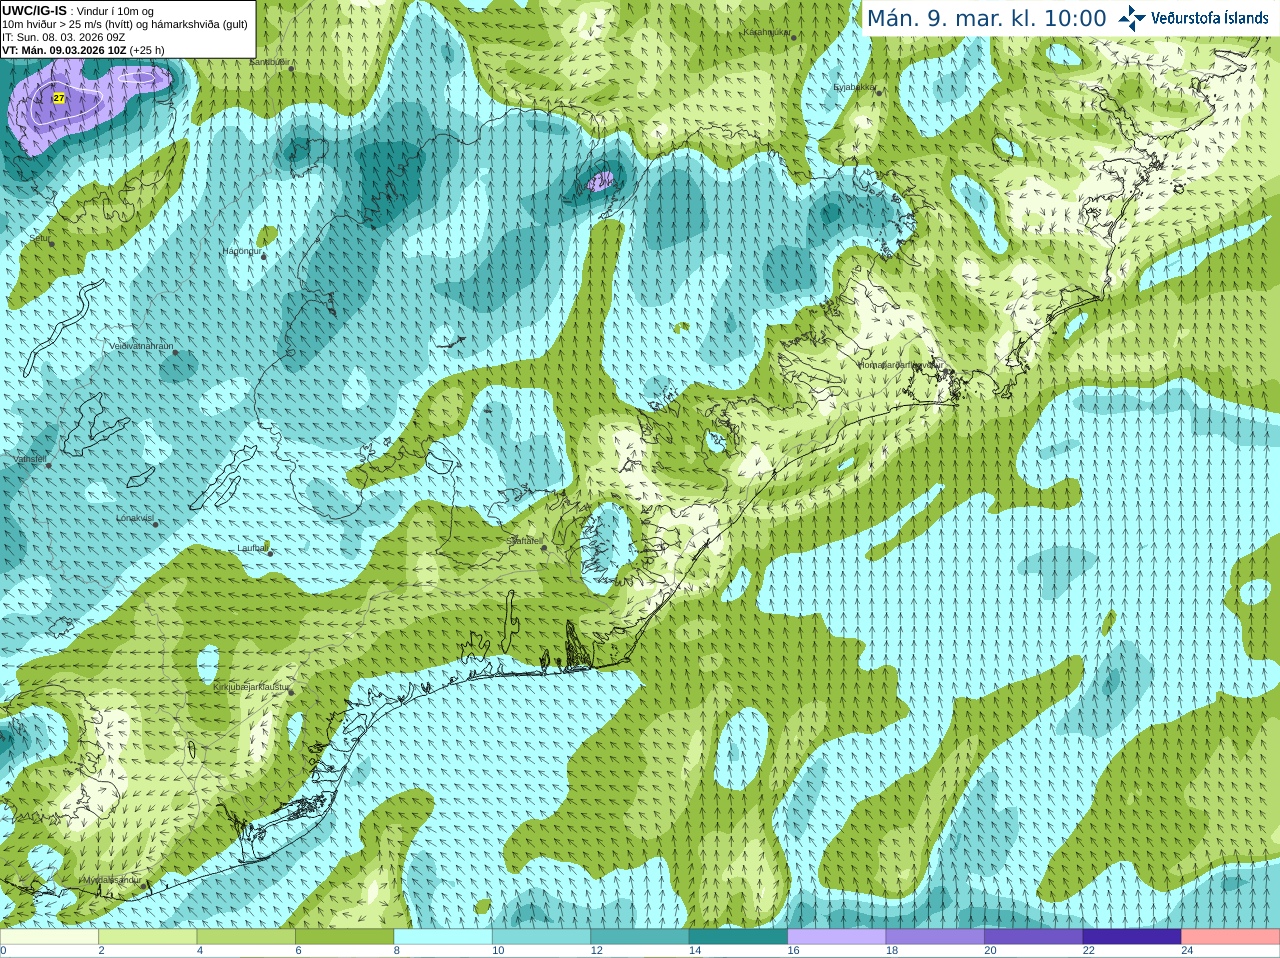Pick the pink legend swatch above 24 m/s
1280x958 pixels.
(1231, 937)
